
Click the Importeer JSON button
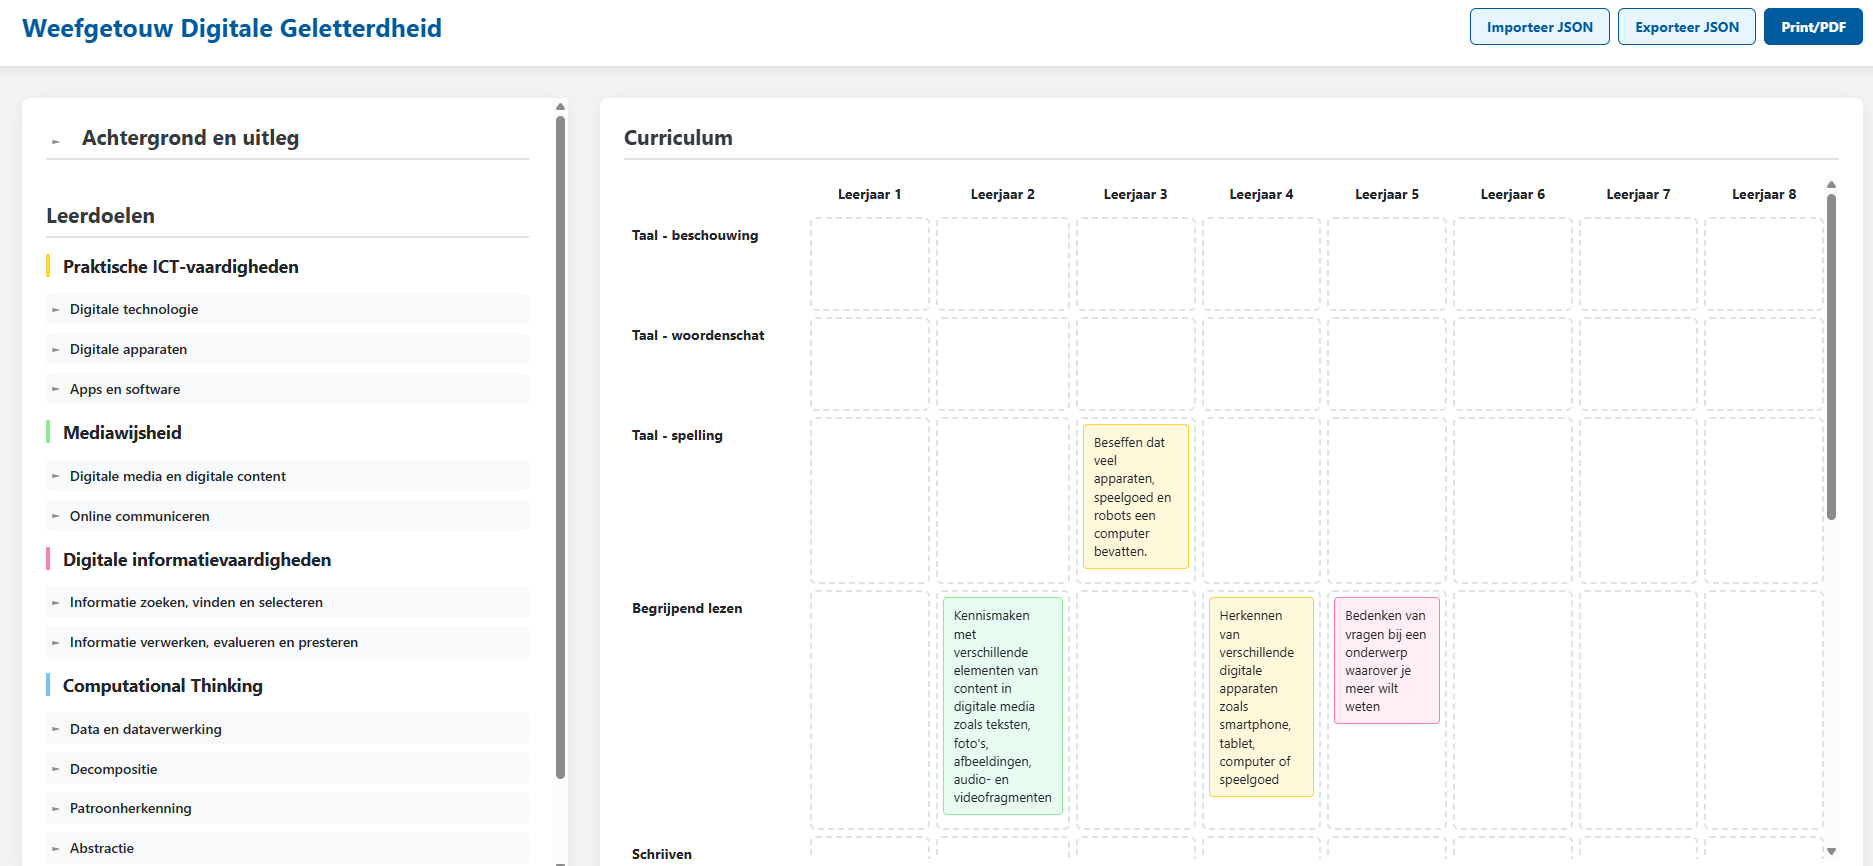1539,27
